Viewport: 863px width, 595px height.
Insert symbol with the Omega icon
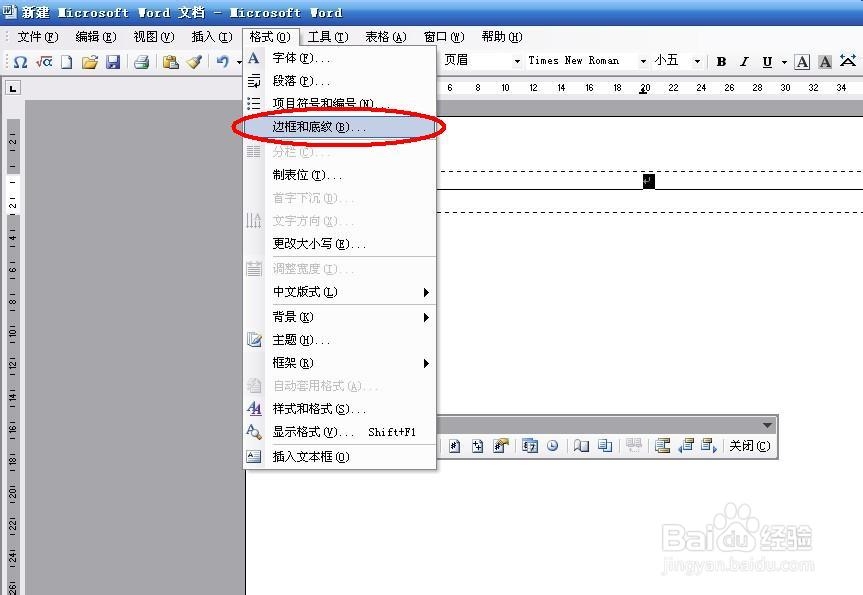pyautogui.click(x=20, y=62)
